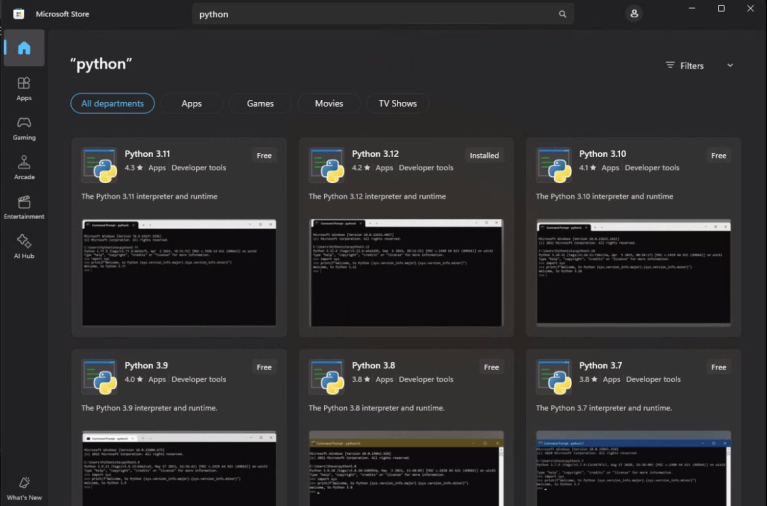Image resolution: width=767 pixels, height=506 pixels.
Task: Click the Free button for Python 3.11
Action: click(264, 156)
